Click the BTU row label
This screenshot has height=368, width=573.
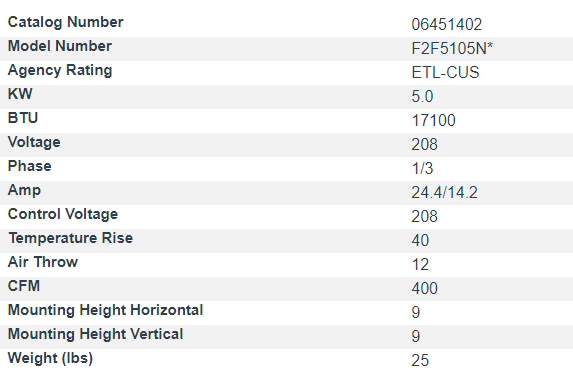pyautogui.click(x=23, y=118)
